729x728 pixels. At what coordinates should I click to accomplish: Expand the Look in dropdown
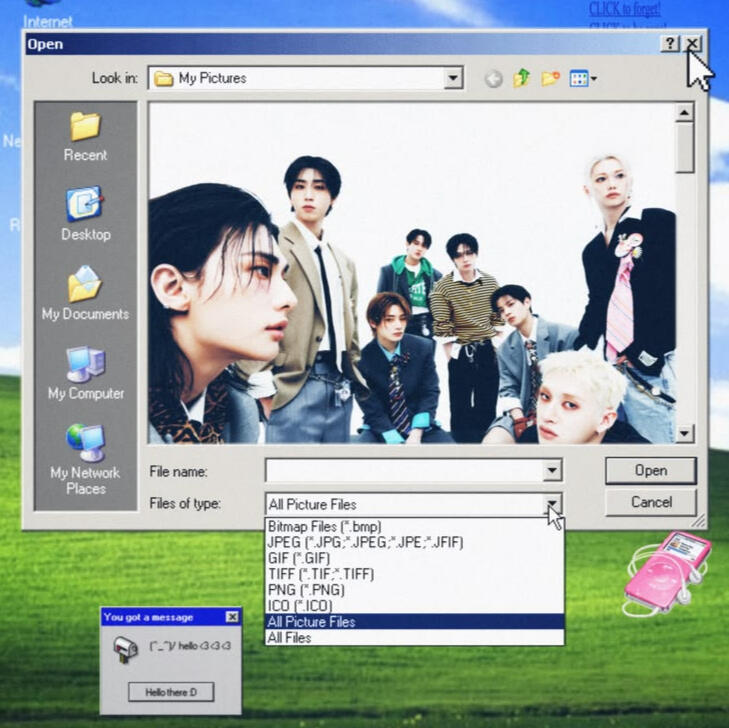click(x=453, y=78)
